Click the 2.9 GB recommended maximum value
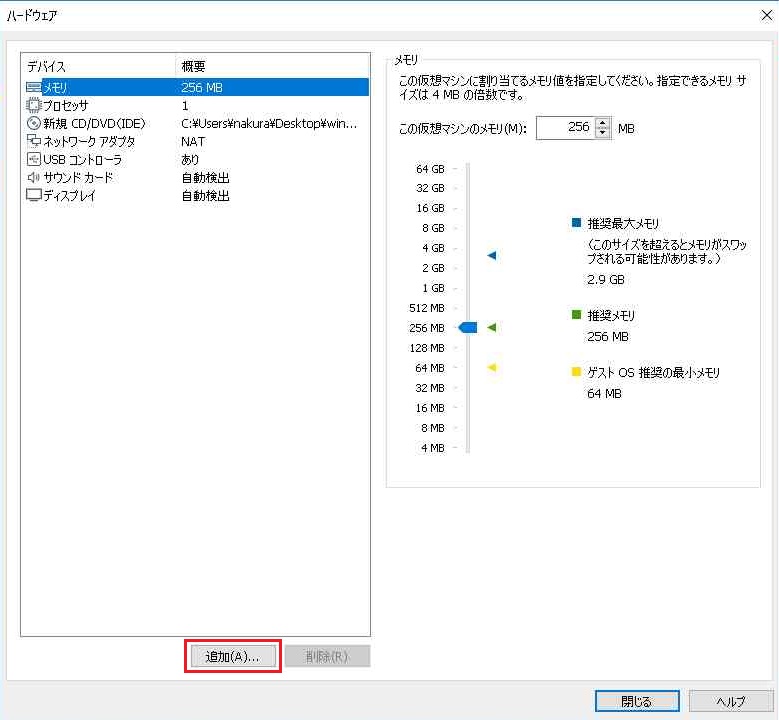Image resolution: width=779 pixels, height=720 pixels. 606,279
